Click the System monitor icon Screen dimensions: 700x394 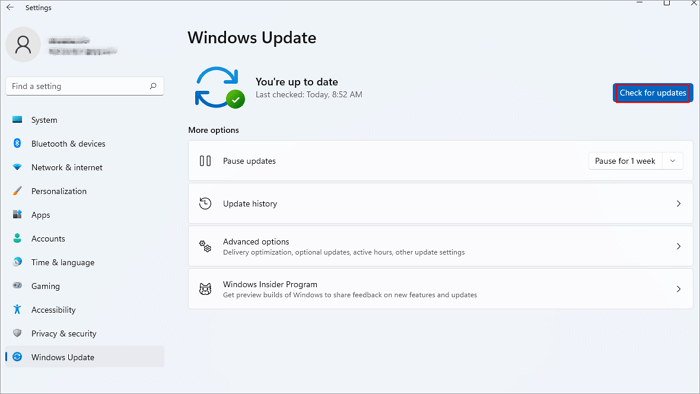pos(17,120)
